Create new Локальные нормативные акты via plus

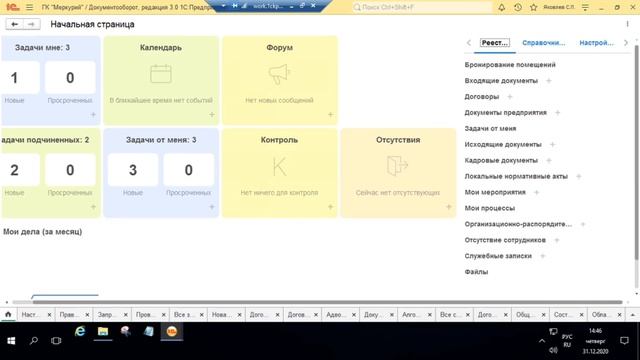[x=578, y=176]
